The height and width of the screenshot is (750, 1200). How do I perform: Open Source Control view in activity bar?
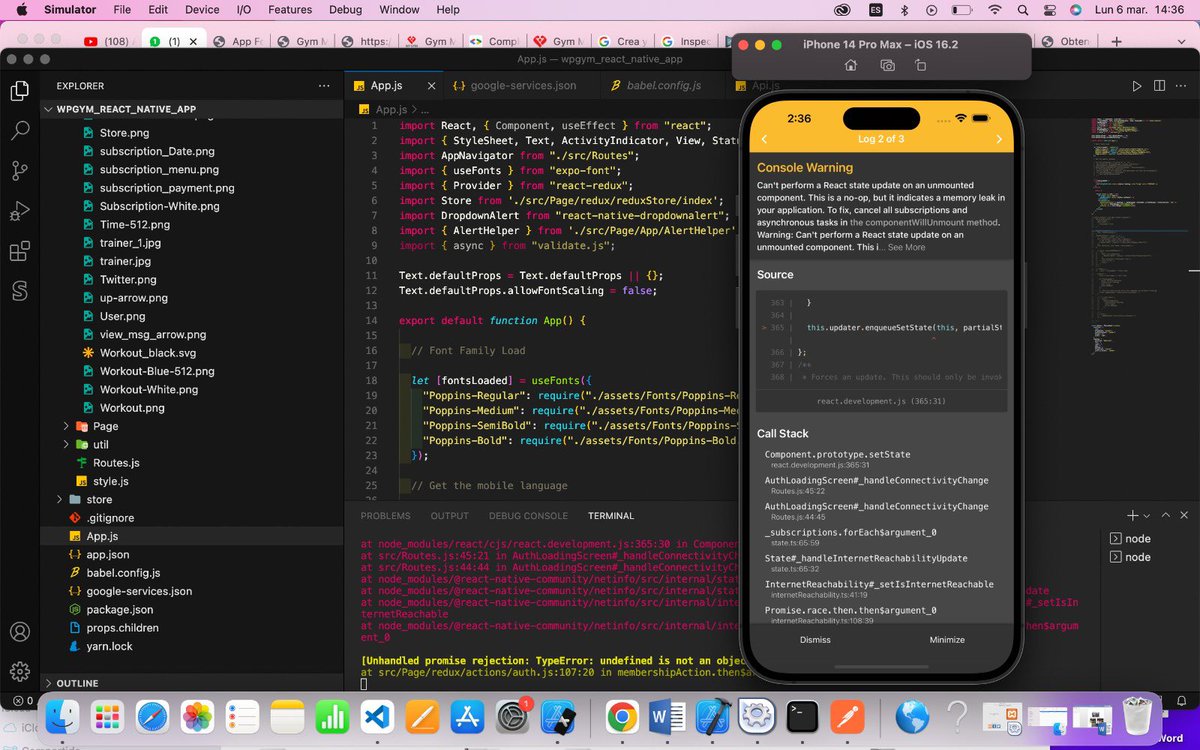pyautogui.click(x=19, y=171)
